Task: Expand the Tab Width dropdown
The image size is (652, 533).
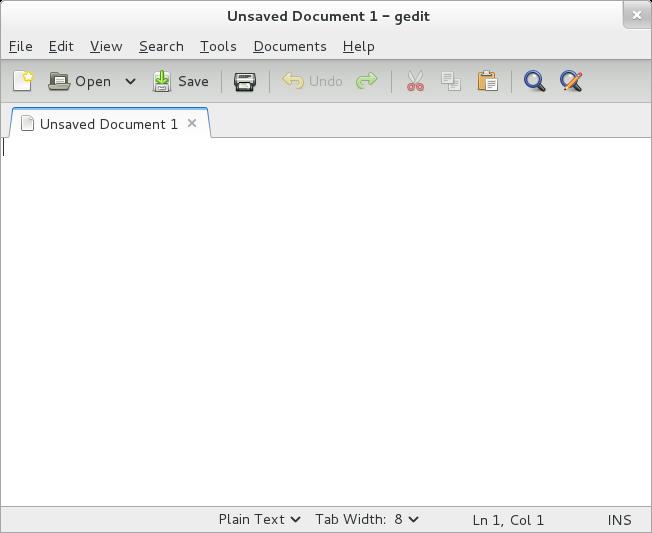Action: [366, 519]
